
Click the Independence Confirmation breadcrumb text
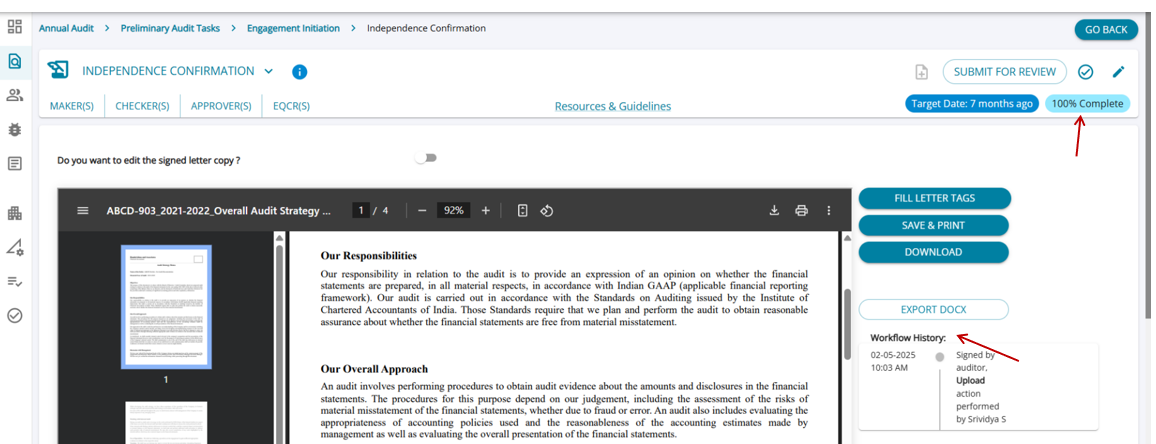click(426, 28)
